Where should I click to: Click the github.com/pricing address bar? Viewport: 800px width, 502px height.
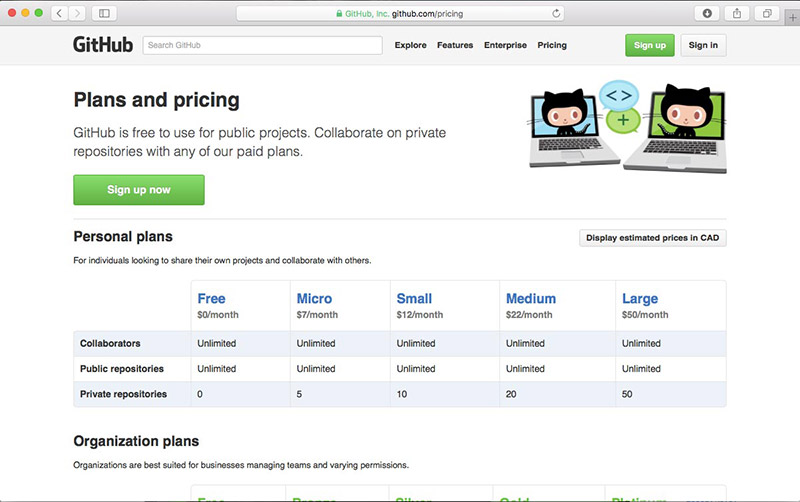(399, 13)
